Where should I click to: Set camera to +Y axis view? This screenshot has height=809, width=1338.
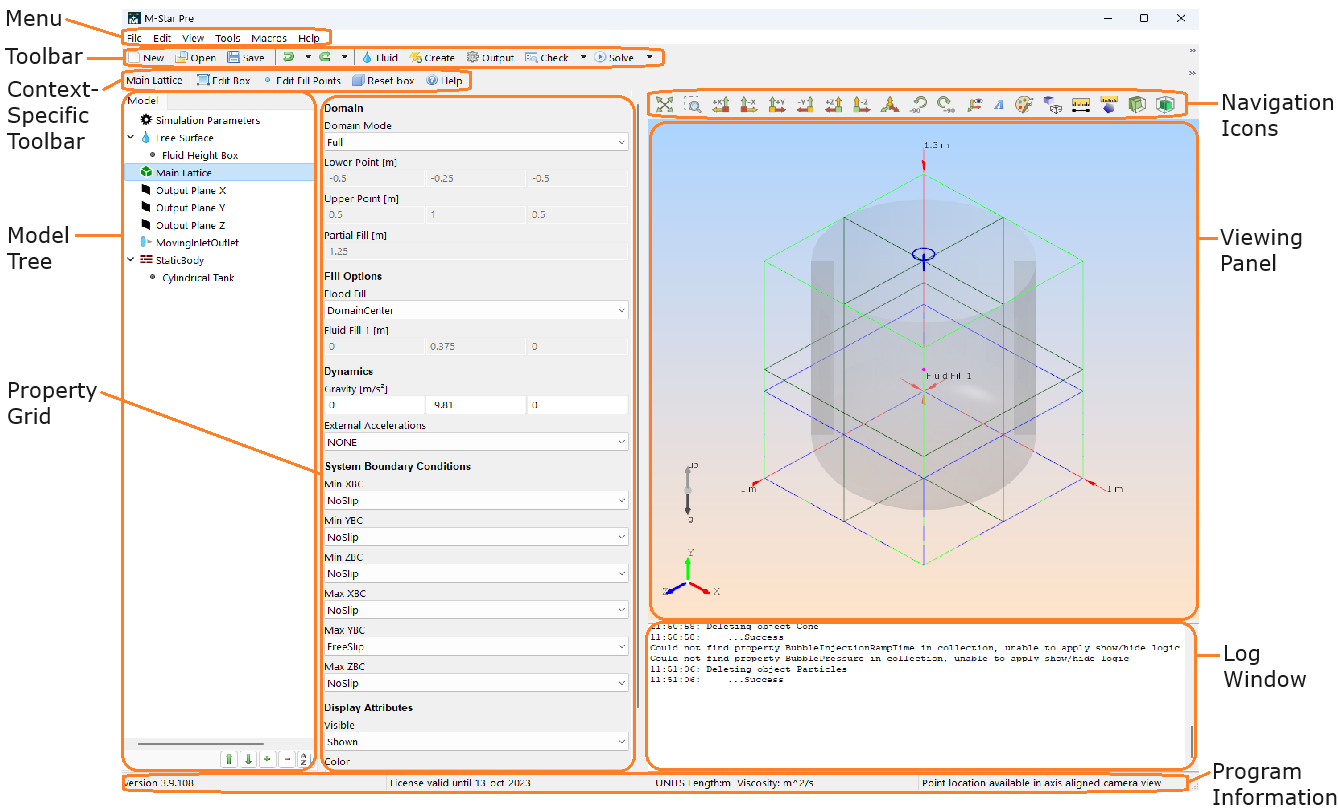[777, 104]
